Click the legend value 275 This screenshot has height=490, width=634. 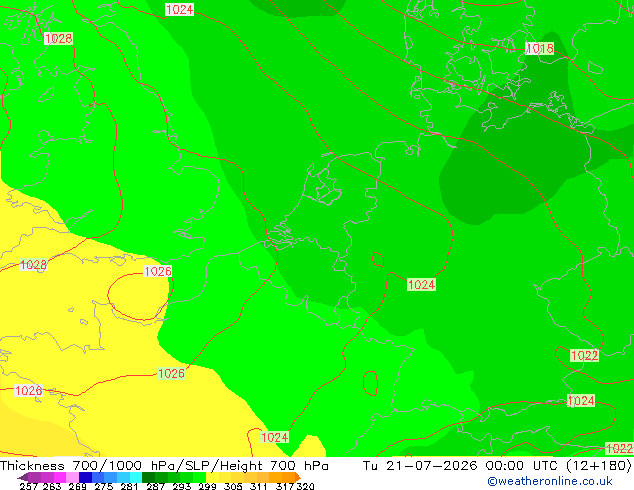click(x=104, y=486)
